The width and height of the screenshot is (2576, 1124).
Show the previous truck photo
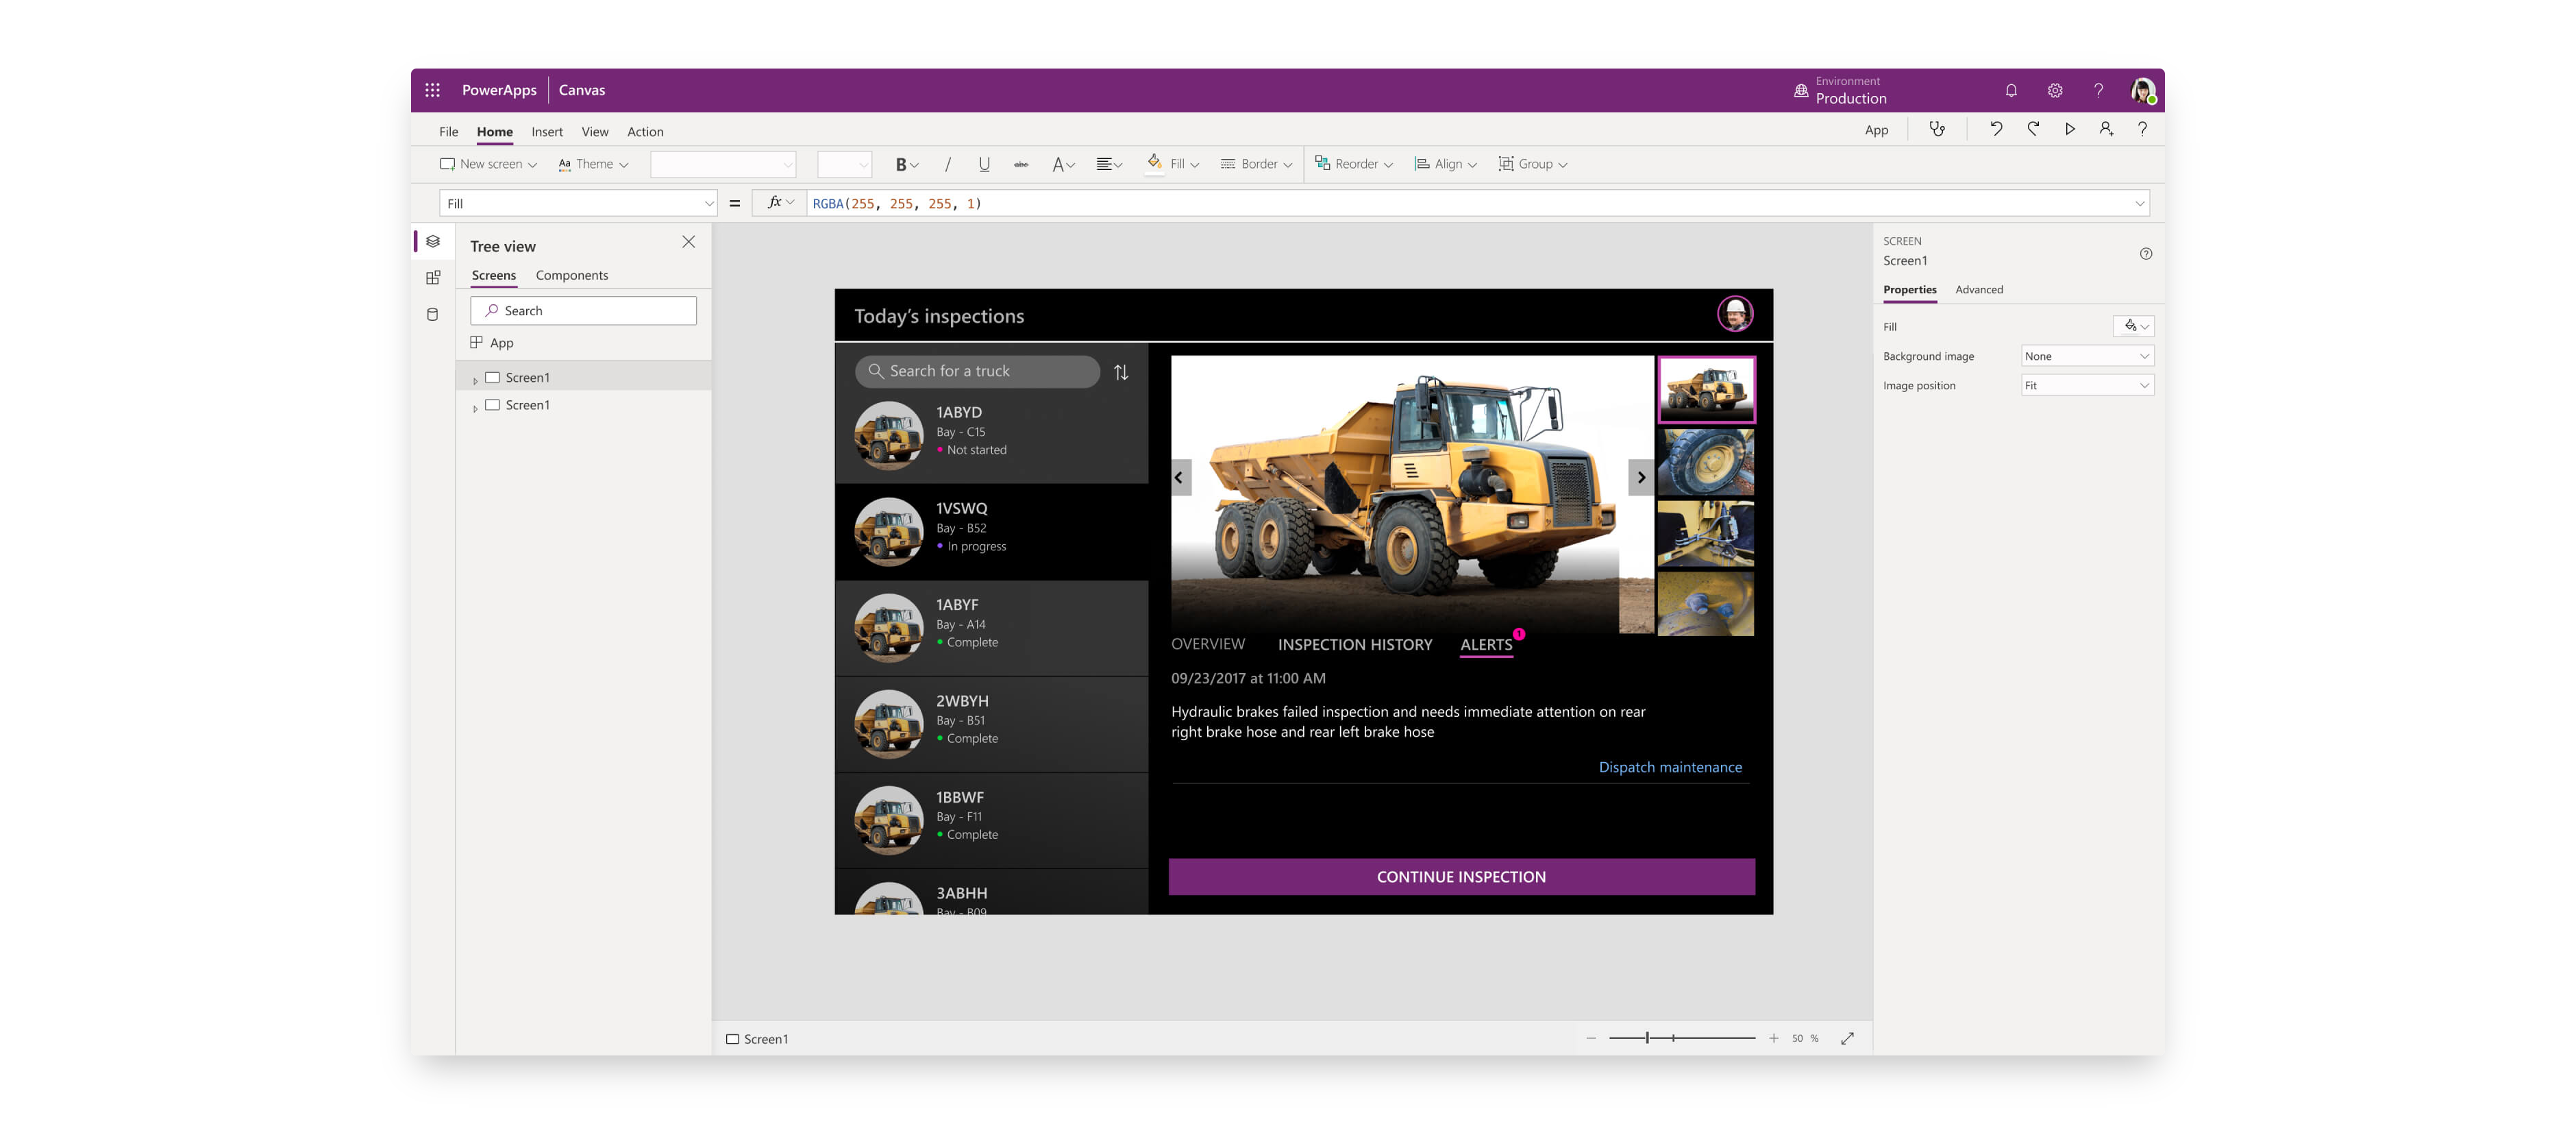click(1180, 478)
